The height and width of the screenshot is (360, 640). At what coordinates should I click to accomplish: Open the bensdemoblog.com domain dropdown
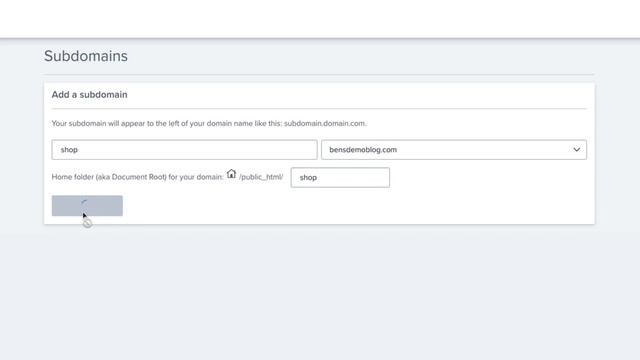[x=454, y=150]
